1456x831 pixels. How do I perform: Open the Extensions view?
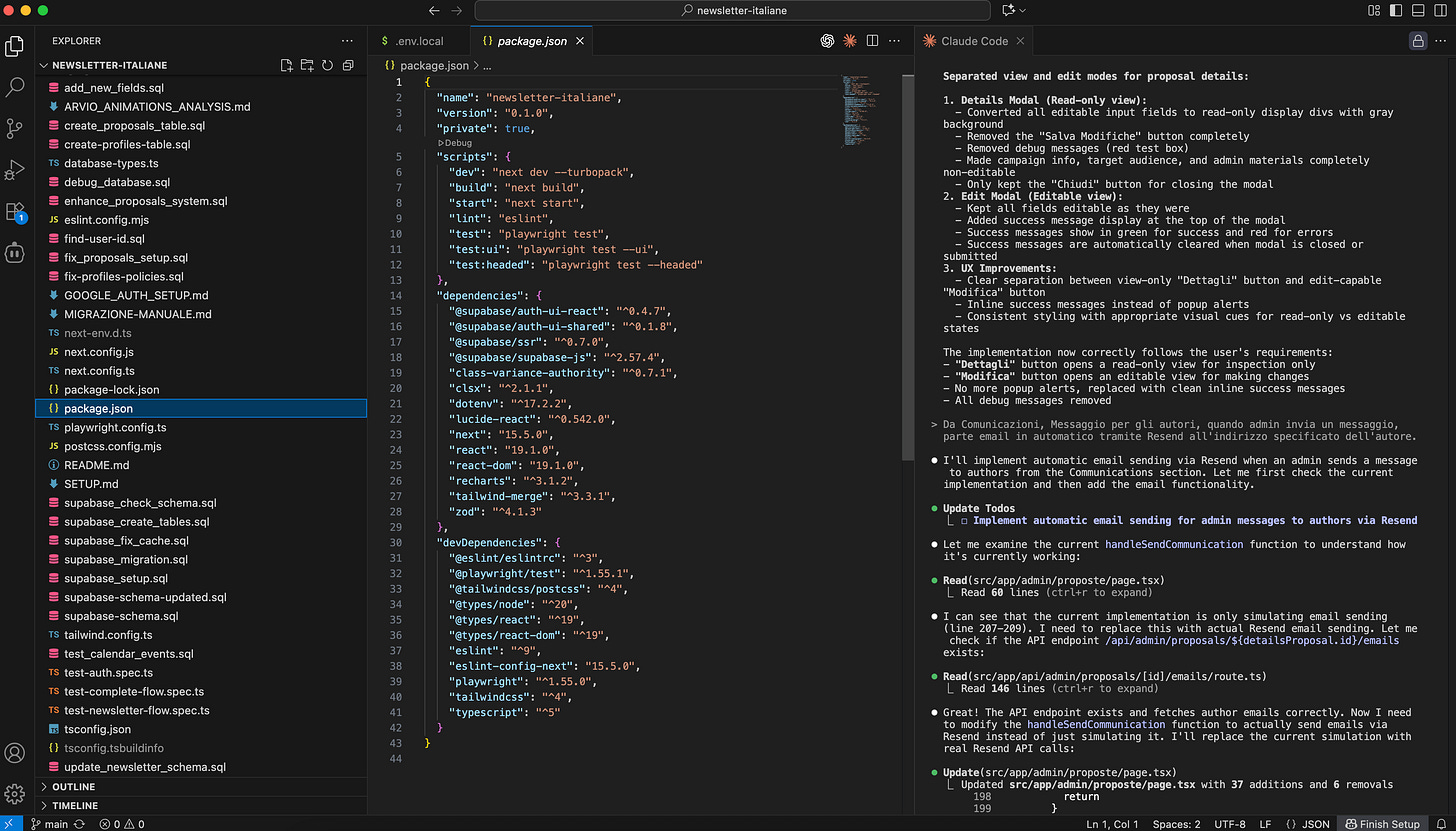tap(15, 212)
